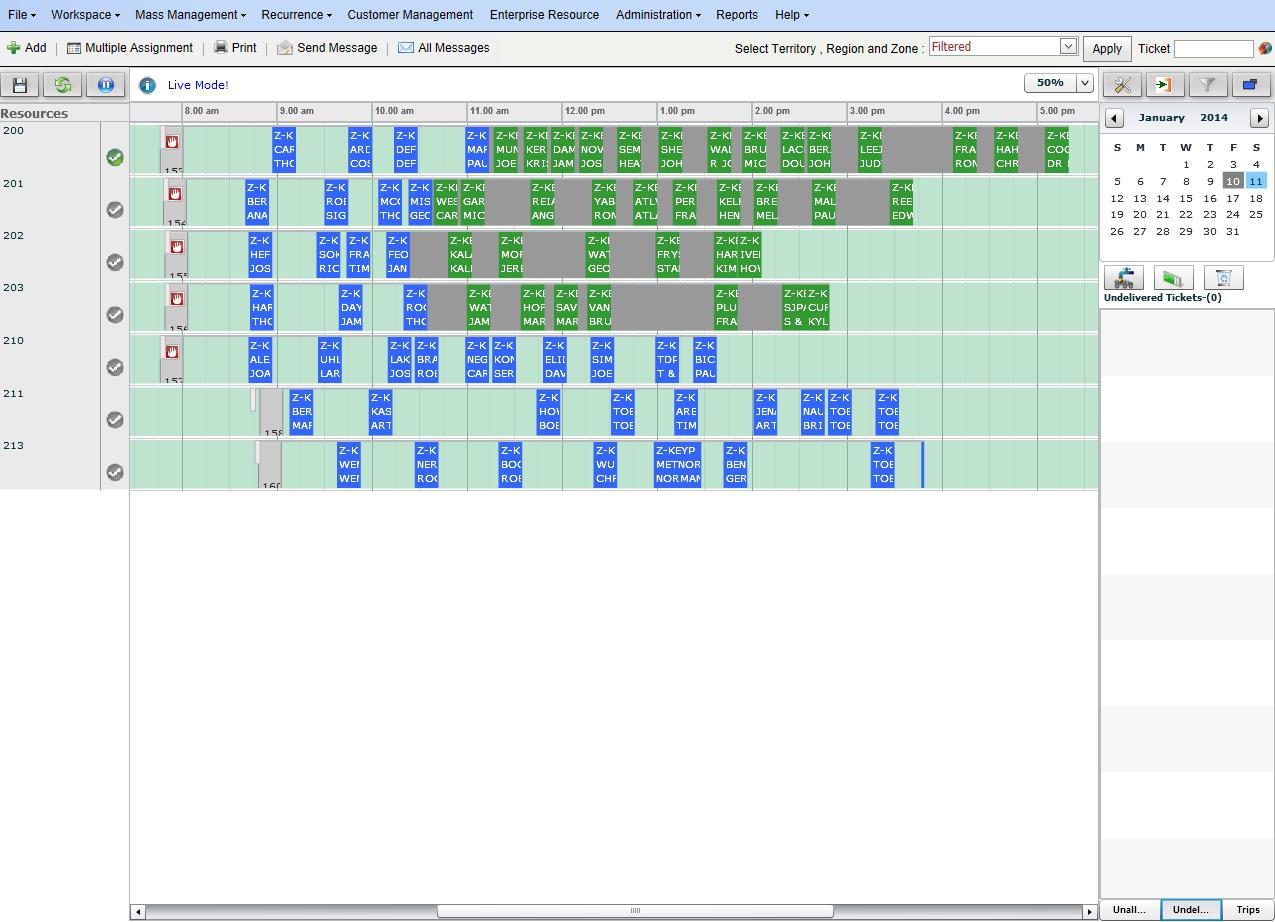The width and height of the screenshot is (1275, 922).
Task: Click the pipeline truck icon above Undelivered Tickets
Action: point(1126,278)
